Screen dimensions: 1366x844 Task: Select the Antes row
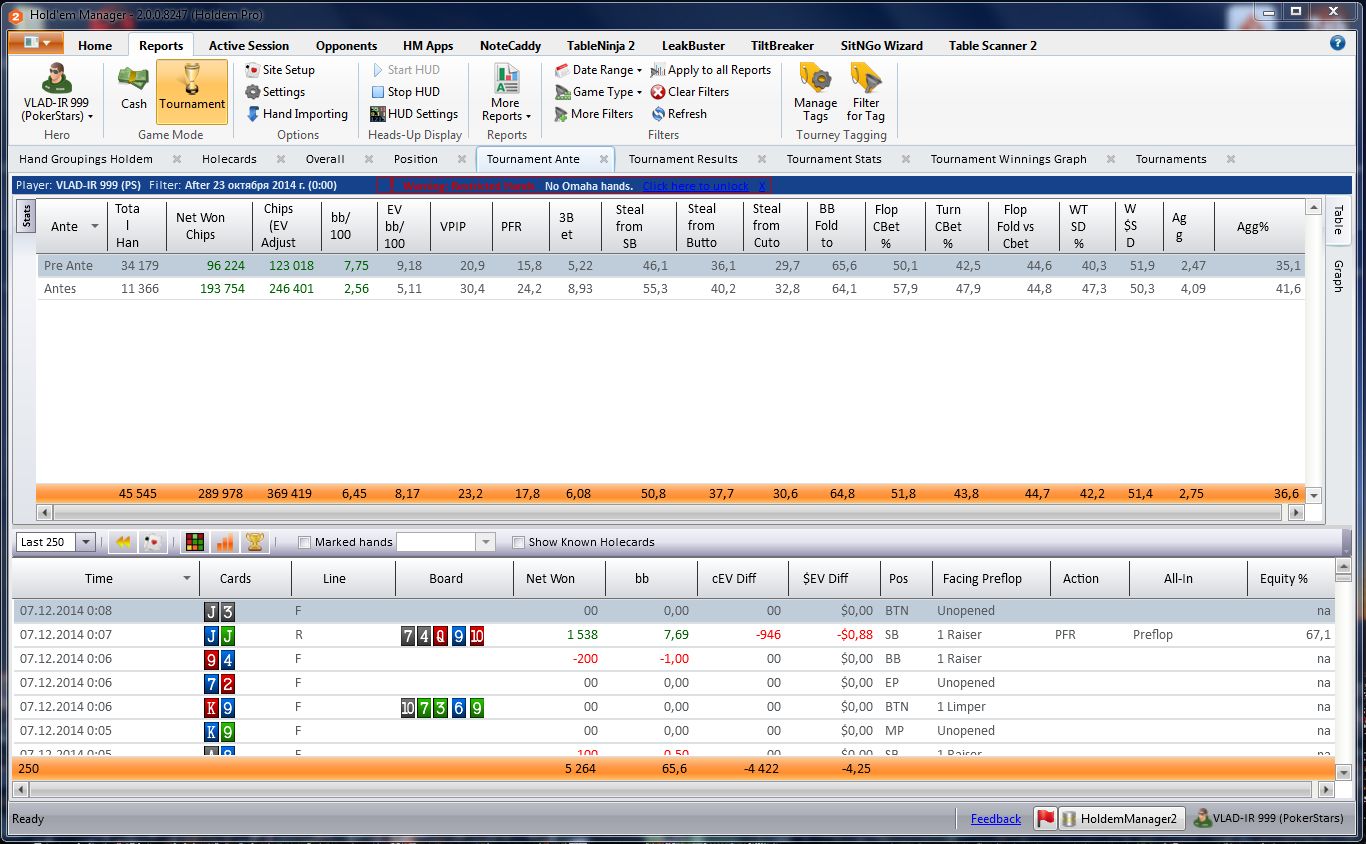[670, 289]
